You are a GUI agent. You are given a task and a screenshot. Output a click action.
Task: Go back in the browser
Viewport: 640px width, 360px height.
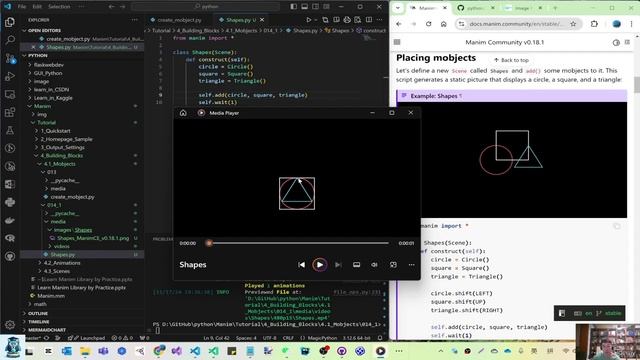pyautogui.click(x=399, y=24)
